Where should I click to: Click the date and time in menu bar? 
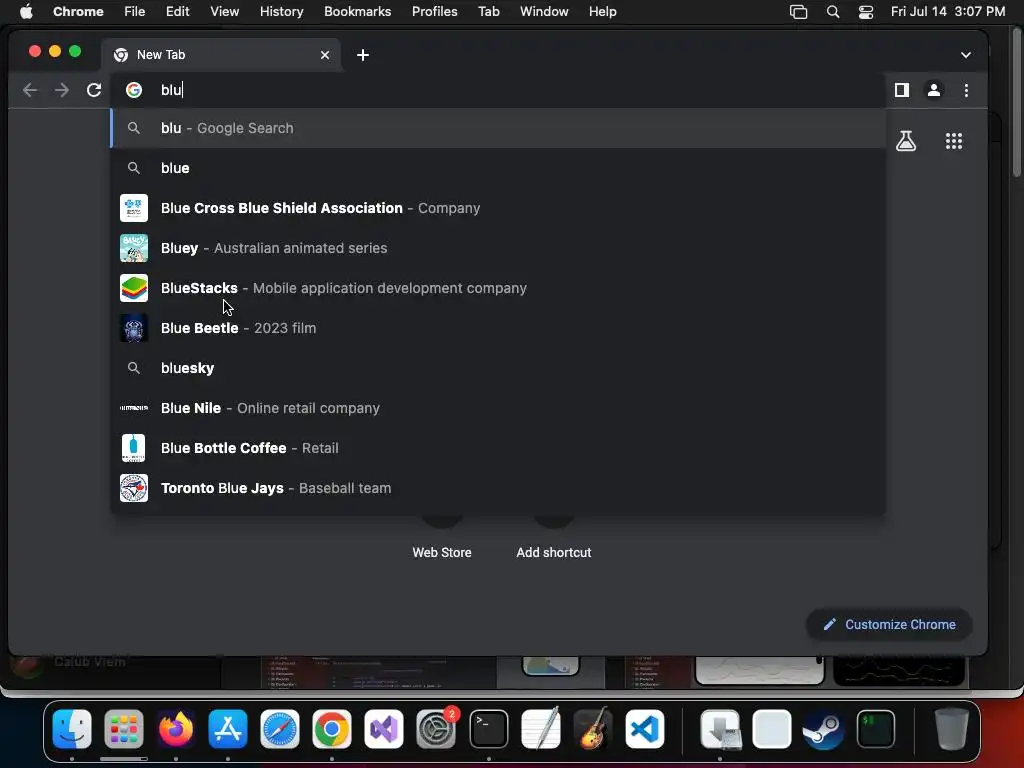948,12
